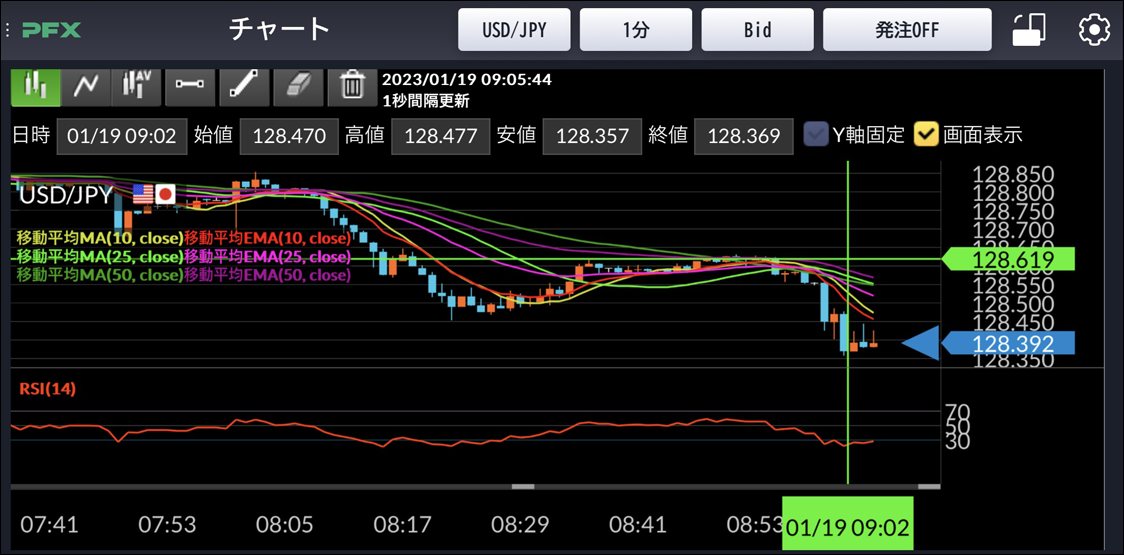This screenshot has height=555, width=1124.
Task: Click the 08:41 time axis label
Action: (637, 526)
